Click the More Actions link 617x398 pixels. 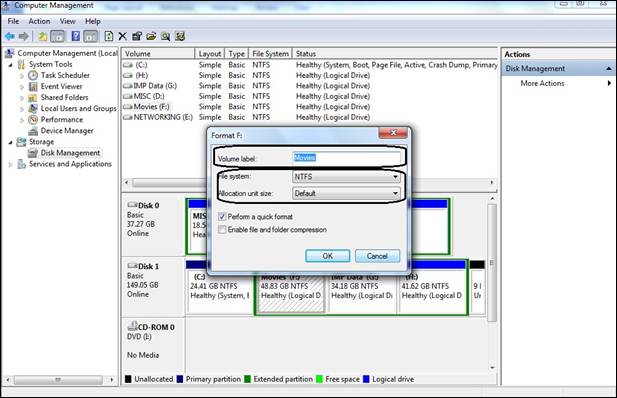542,83
